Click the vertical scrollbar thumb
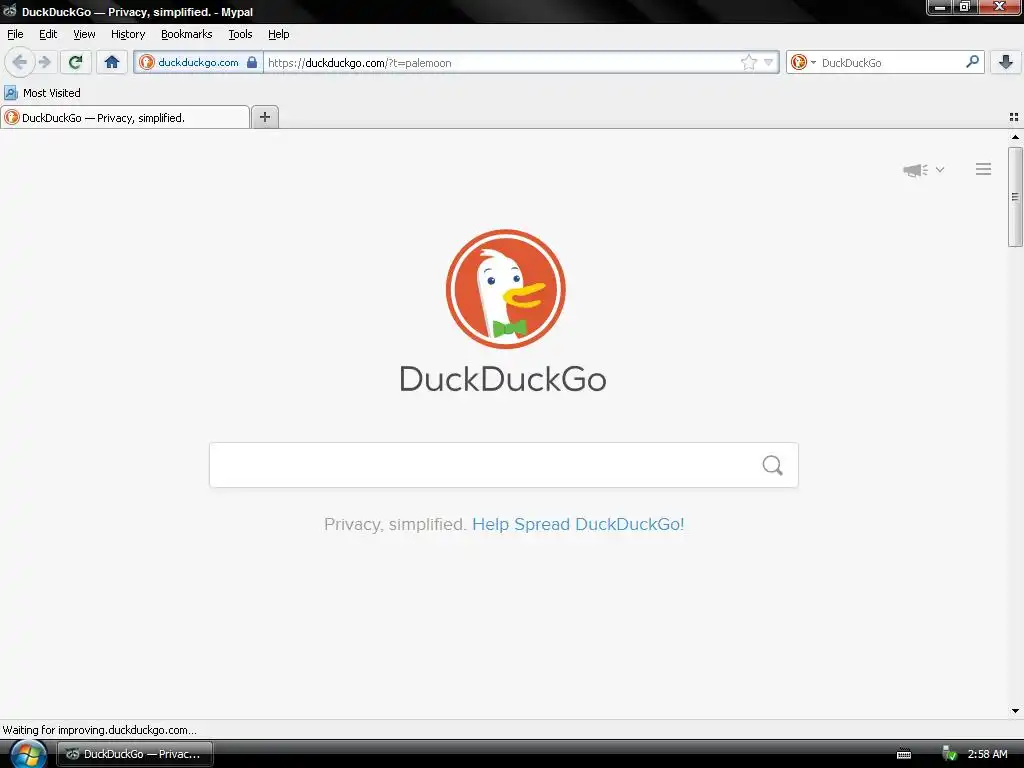 click(1015, 197)
